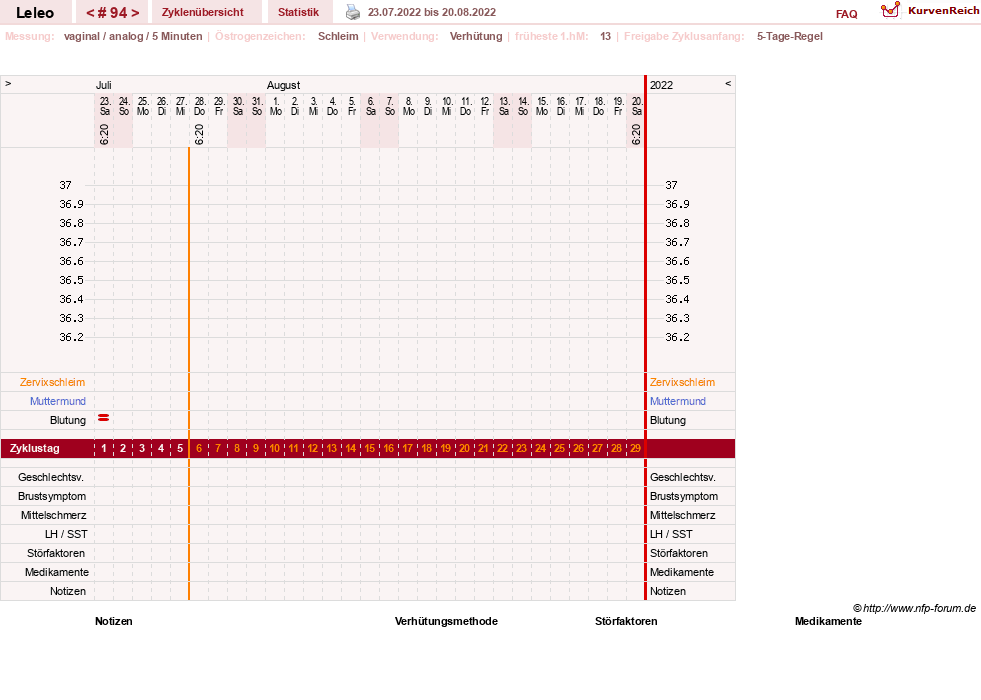Click the 6:20 time on 23 July
This screenshot has width=981, height=700.
104,134
